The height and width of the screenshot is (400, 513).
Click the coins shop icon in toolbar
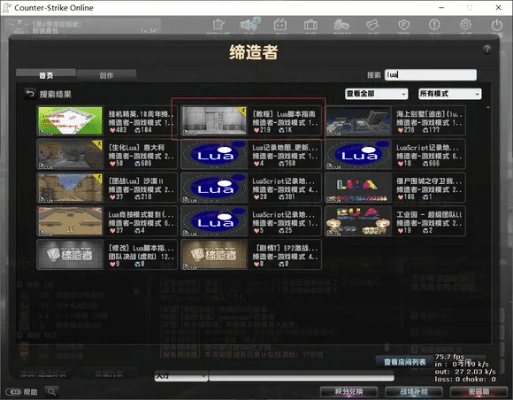point(342,25)
